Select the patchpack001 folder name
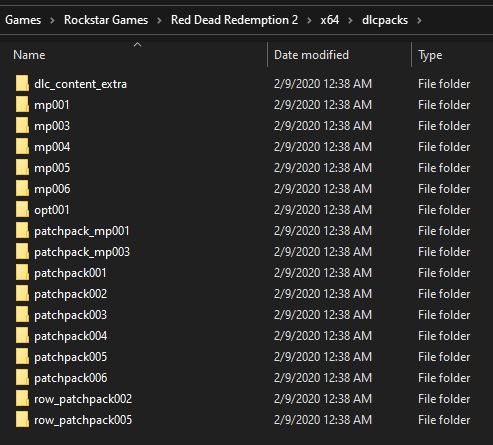The width and height of the screenshot is (493, 445). (x=70, y=273)
